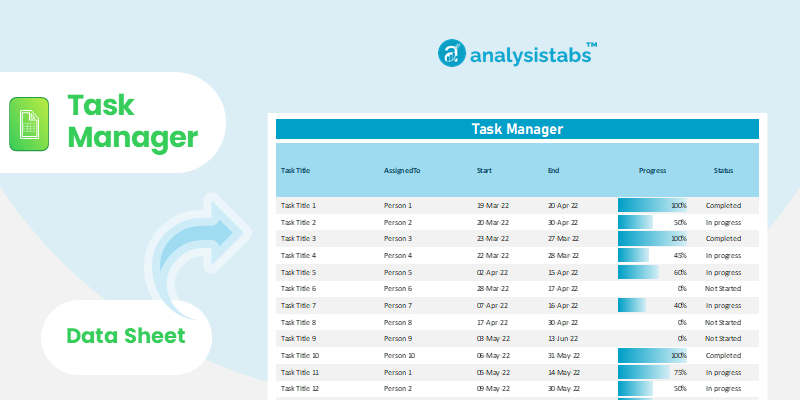Click Task Title 10's Completed status
This screenshot has height=400, width=800.
pyautogui.click(x=723, y=355)
